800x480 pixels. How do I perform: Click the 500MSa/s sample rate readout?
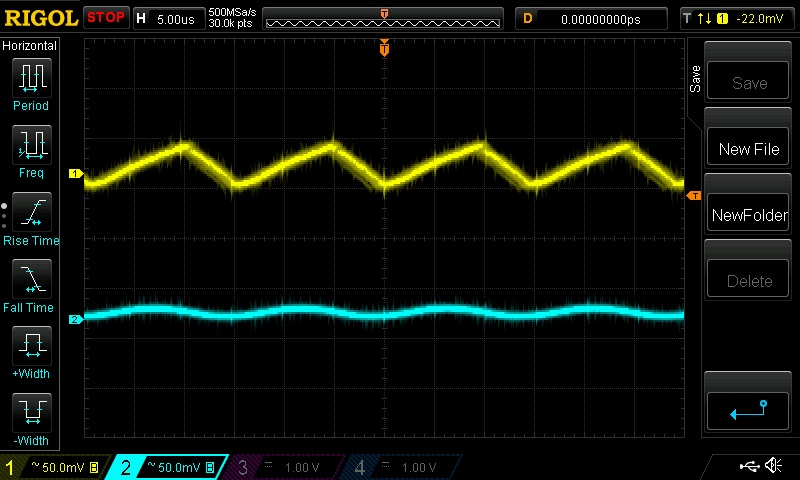pyautogui.click(x=232, y=13)
